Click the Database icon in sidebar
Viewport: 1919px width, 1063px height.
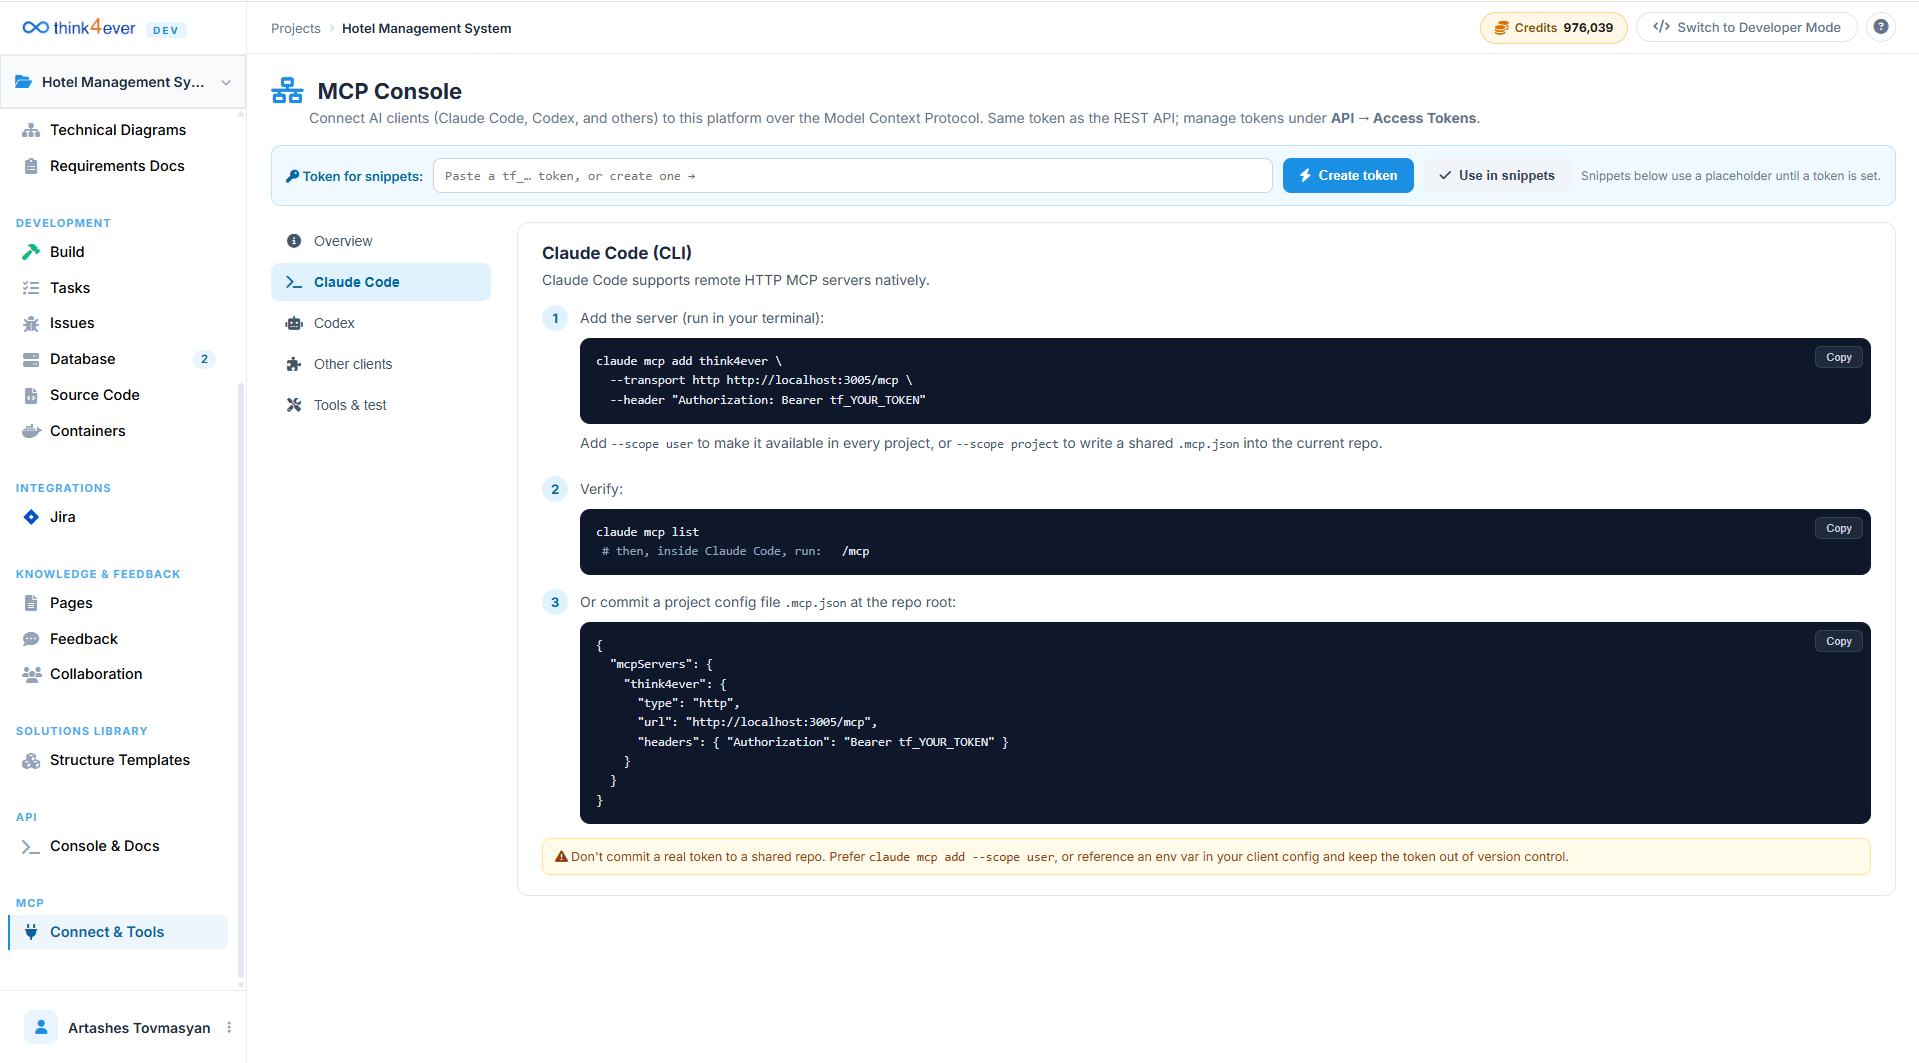coord(31,359)
